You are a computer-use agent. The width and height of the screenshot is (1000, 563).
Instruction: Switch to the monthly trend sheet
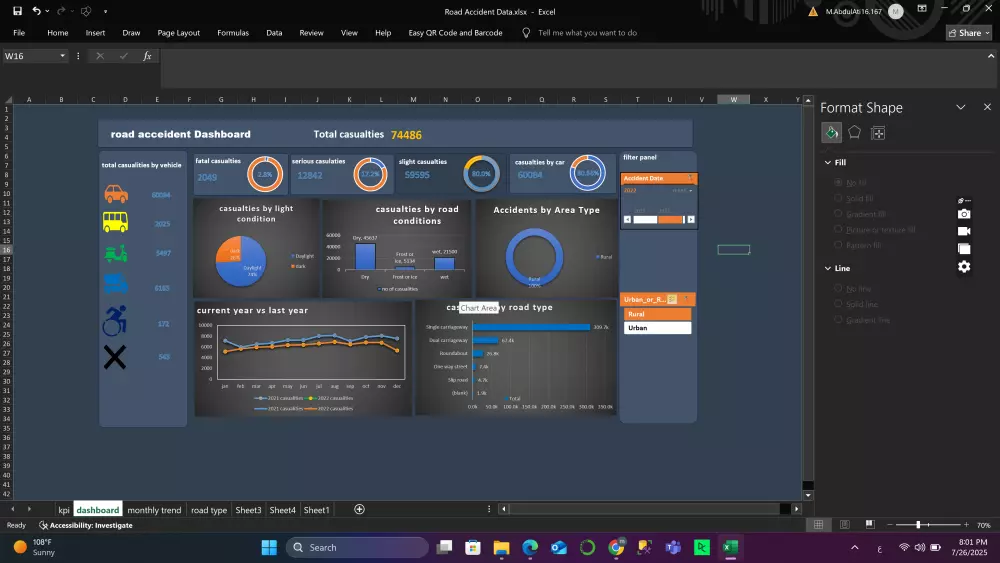tap(154, 509)
